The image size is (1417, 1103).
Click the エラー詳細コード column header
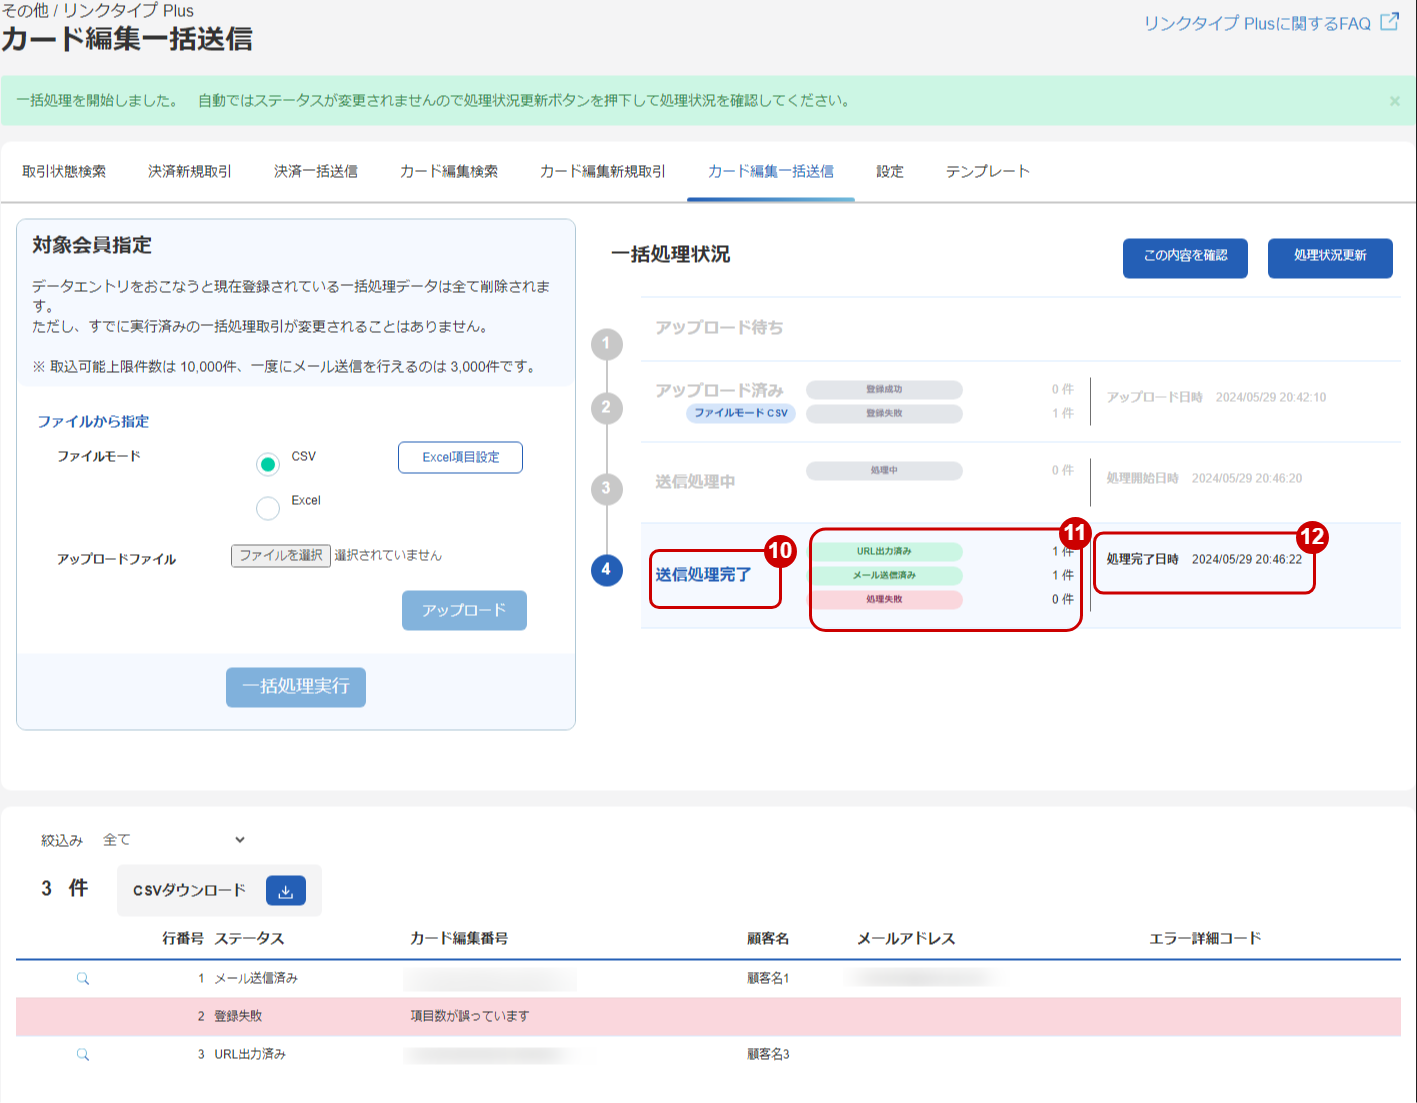tap(1205, 938)
